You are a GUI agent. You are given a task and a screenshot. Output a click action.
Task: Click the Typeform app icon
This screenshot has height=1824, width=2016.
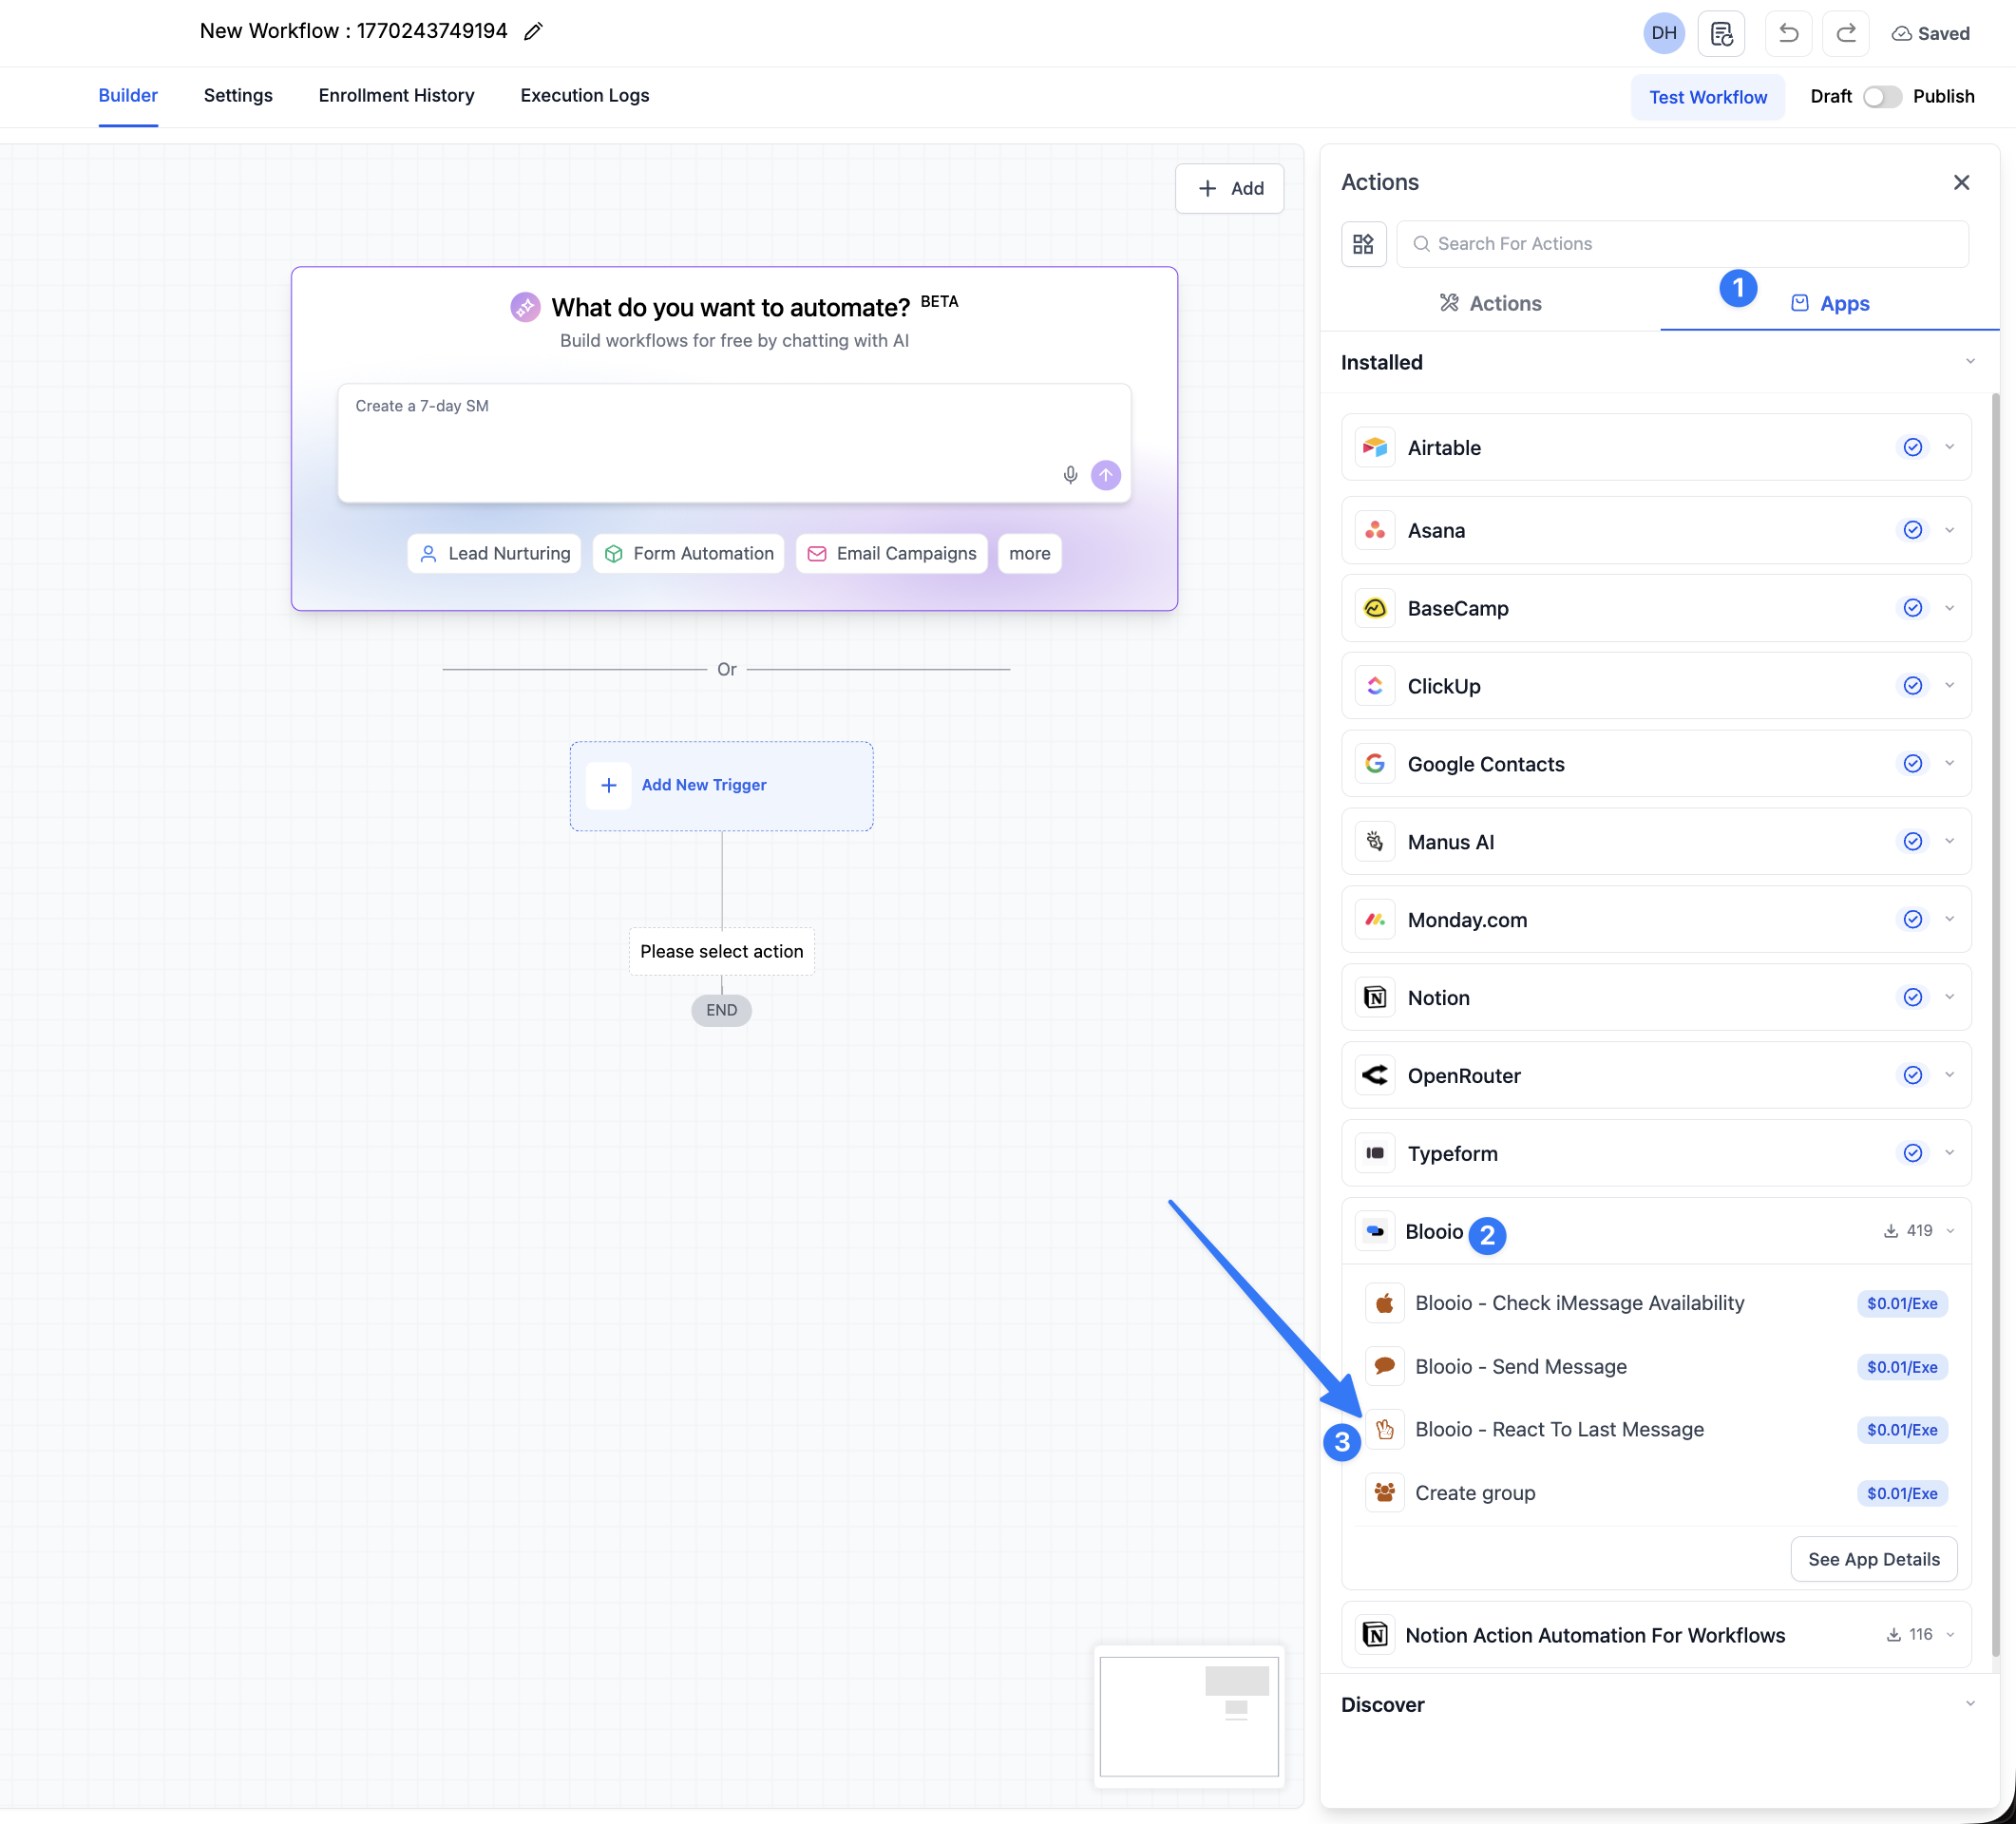click(1375, 1154)
